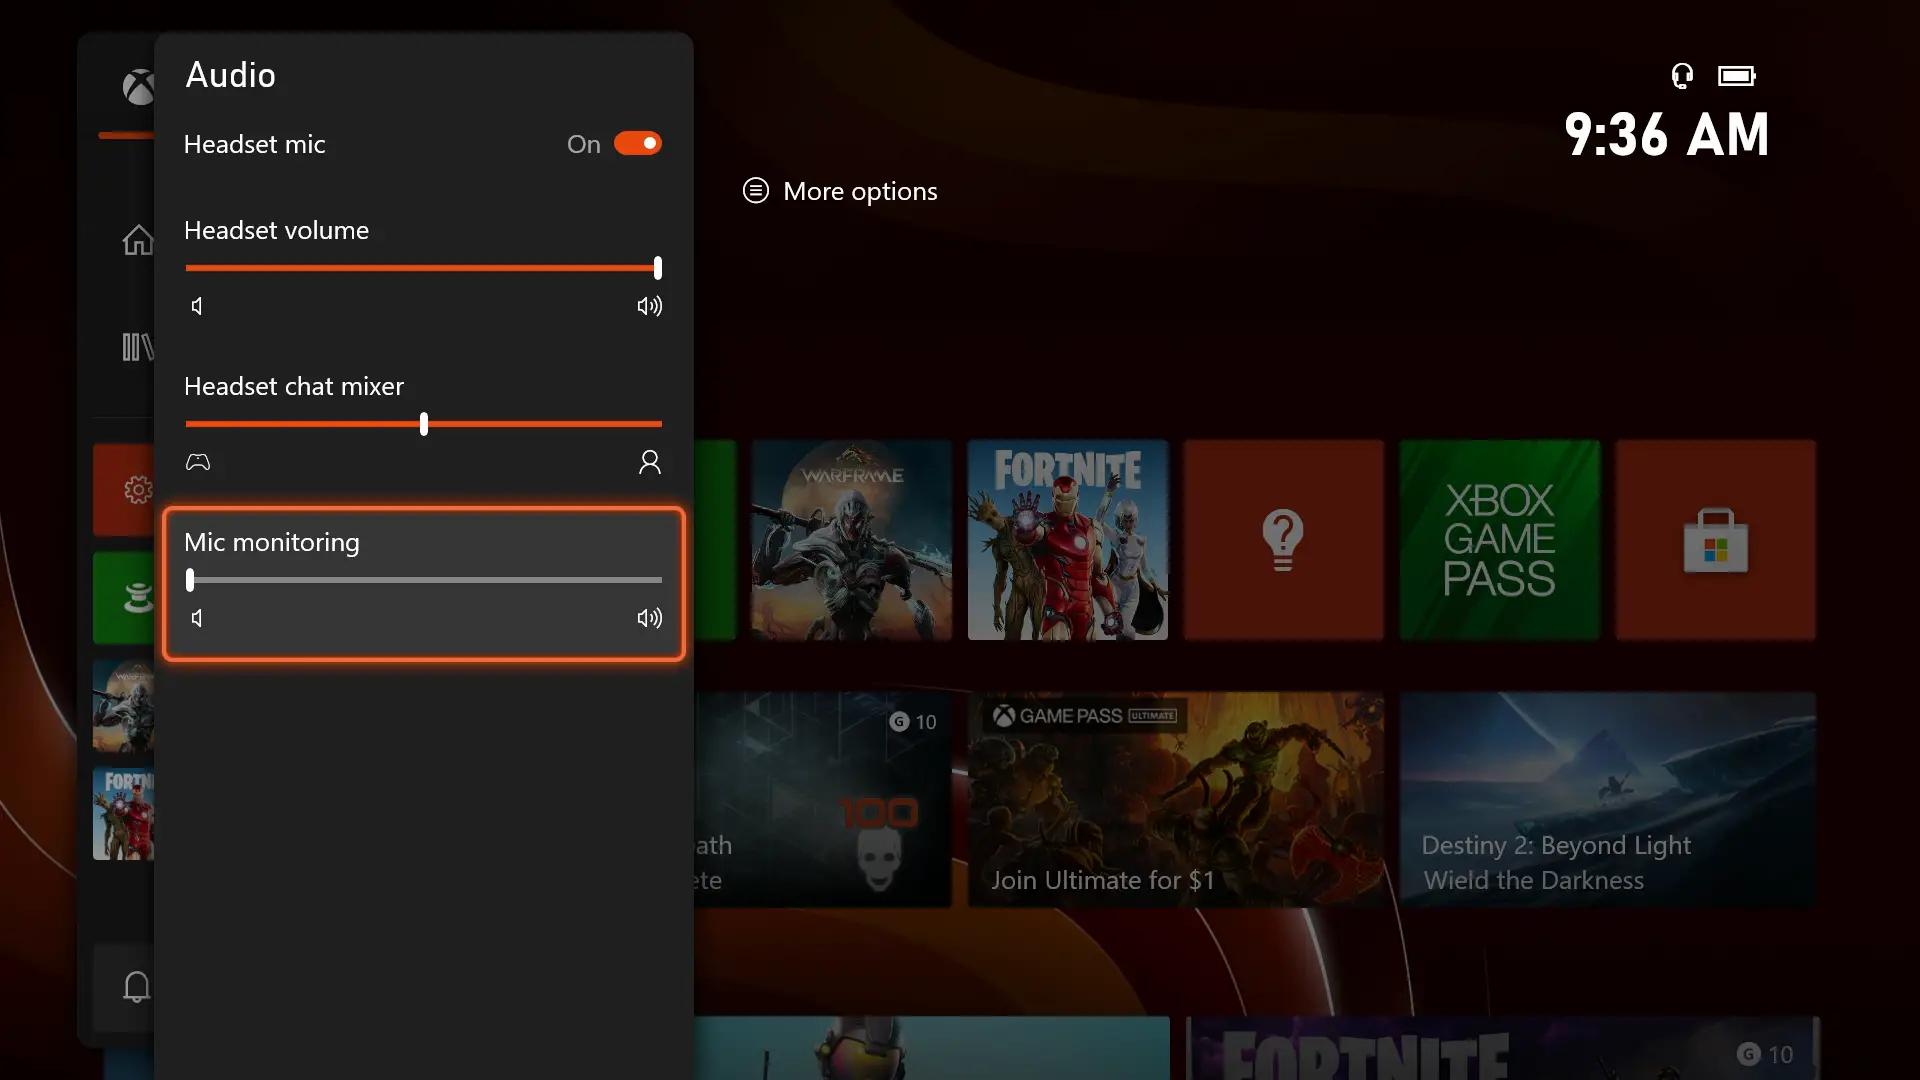Screen dimensions: 1920x1080
Task: Open the notifications bell icon
Action: 136,987
